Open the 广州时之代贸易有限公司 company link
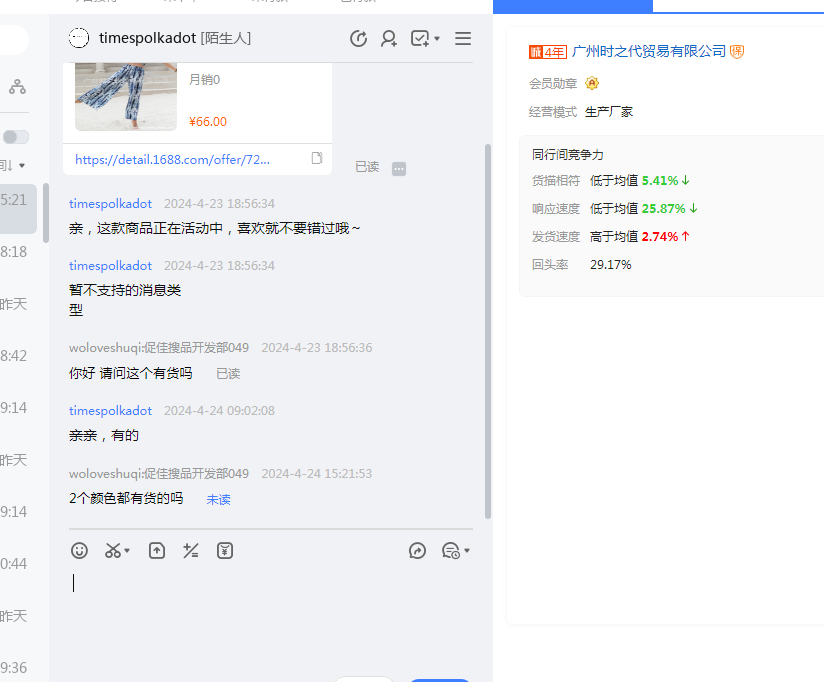Viewport: 824px width, 682px height. tap(648, 51)
